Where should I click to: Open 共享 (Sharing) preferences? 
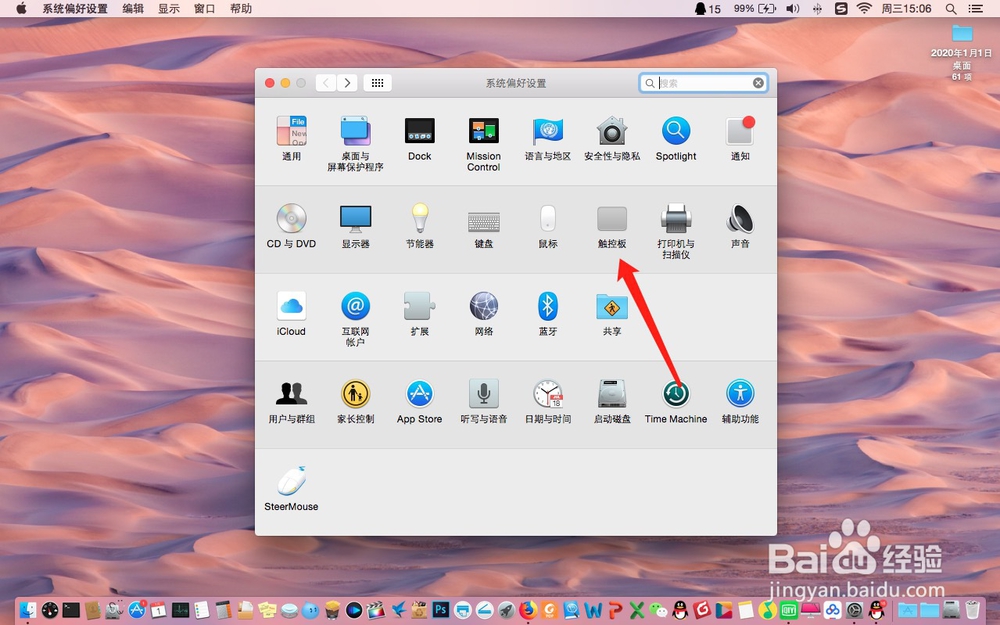pos(612,314)
